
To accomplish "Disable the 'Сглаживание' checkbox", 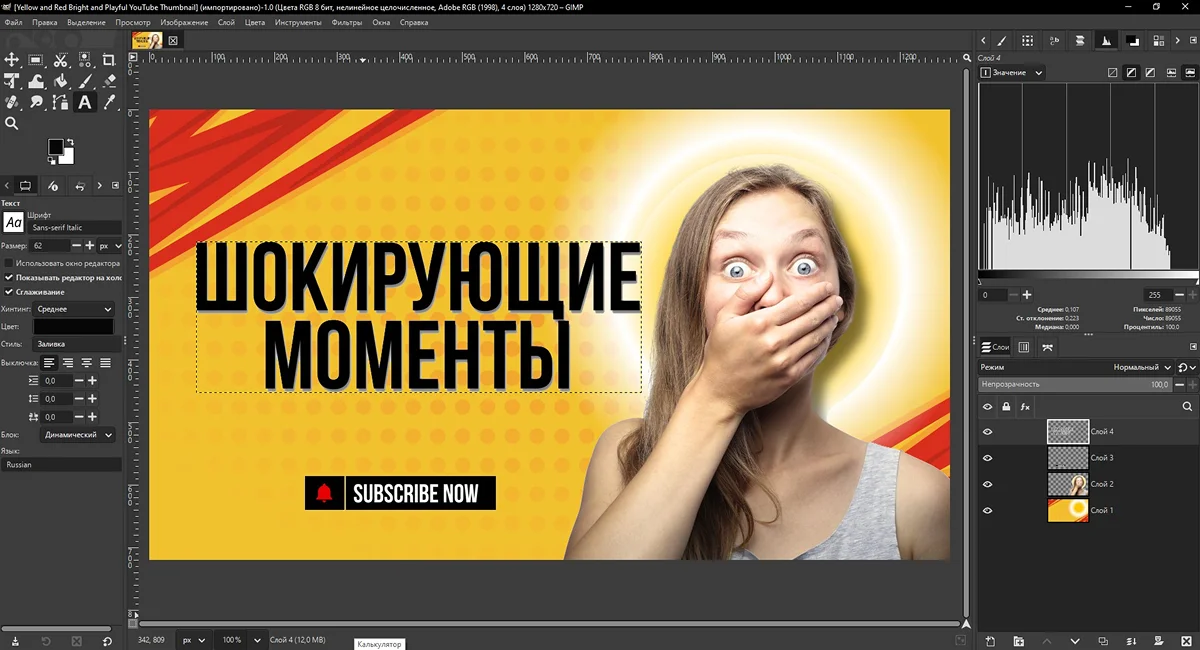I will coord(9,292).
